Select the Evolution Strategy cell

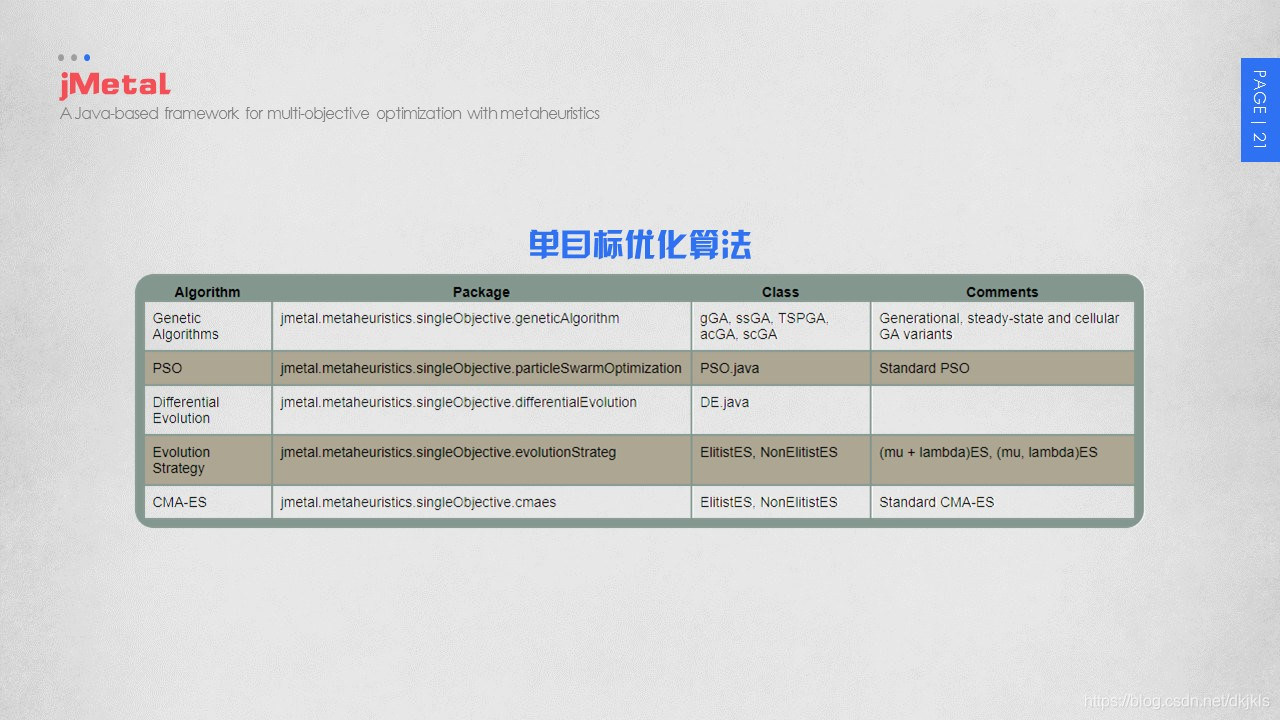[x=208, y=460]
